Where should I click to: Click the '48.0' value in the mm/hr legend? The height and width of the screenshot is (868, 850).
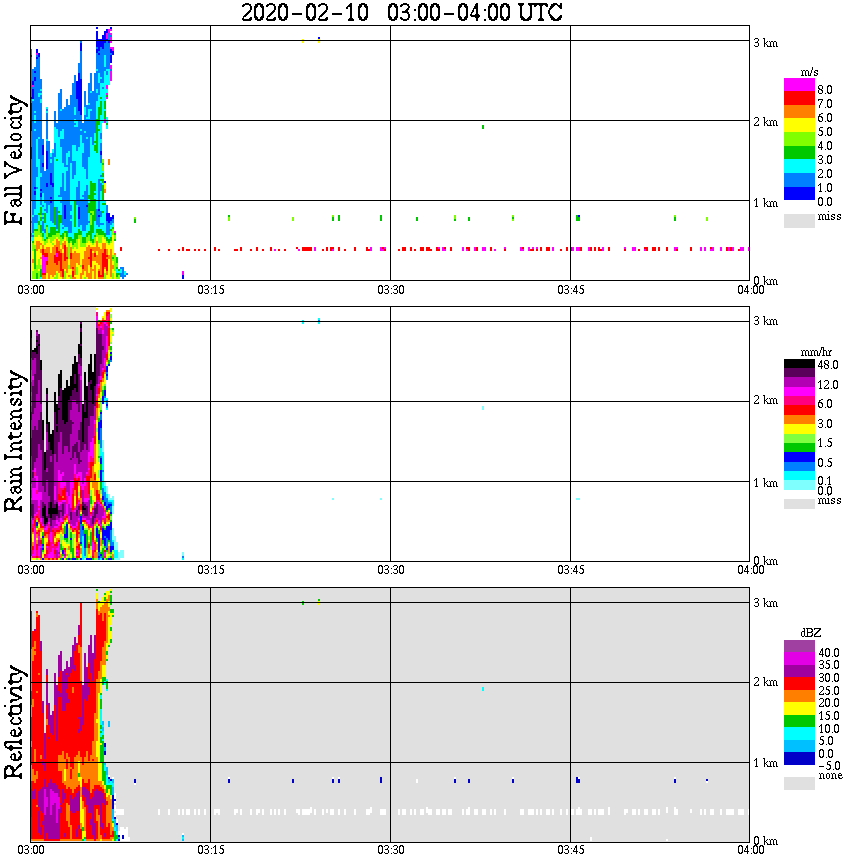point(828,365)
